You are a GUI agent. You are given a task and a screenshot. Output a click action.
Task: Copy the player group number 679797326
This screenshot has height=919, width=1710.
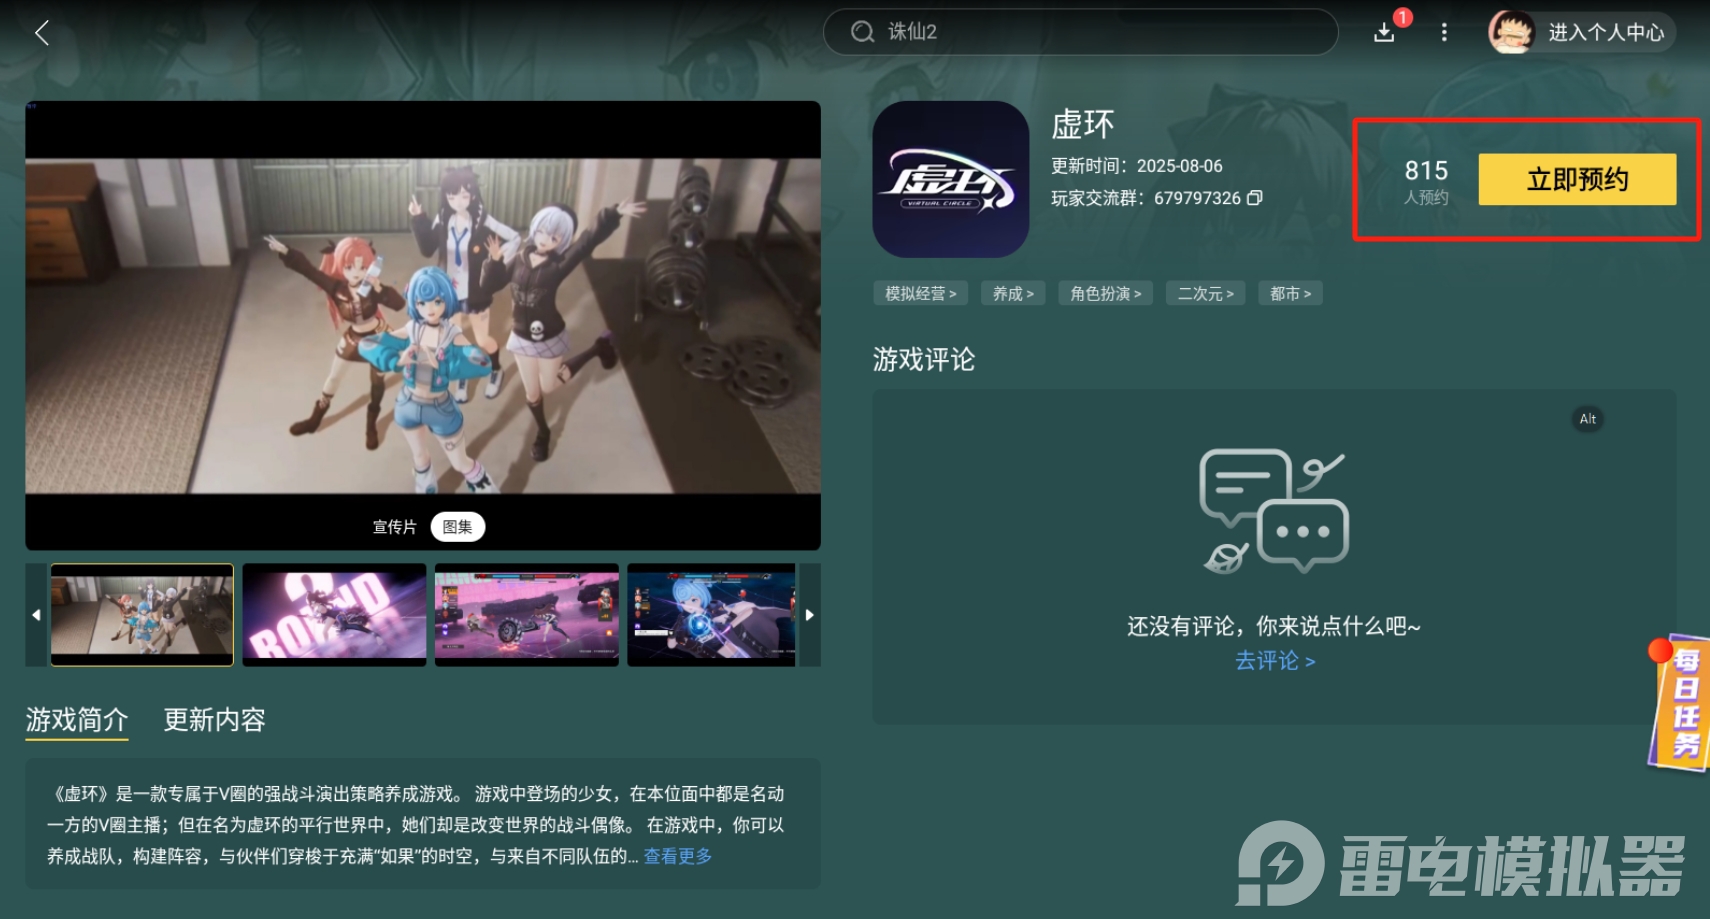click(x=1255, y=198)
